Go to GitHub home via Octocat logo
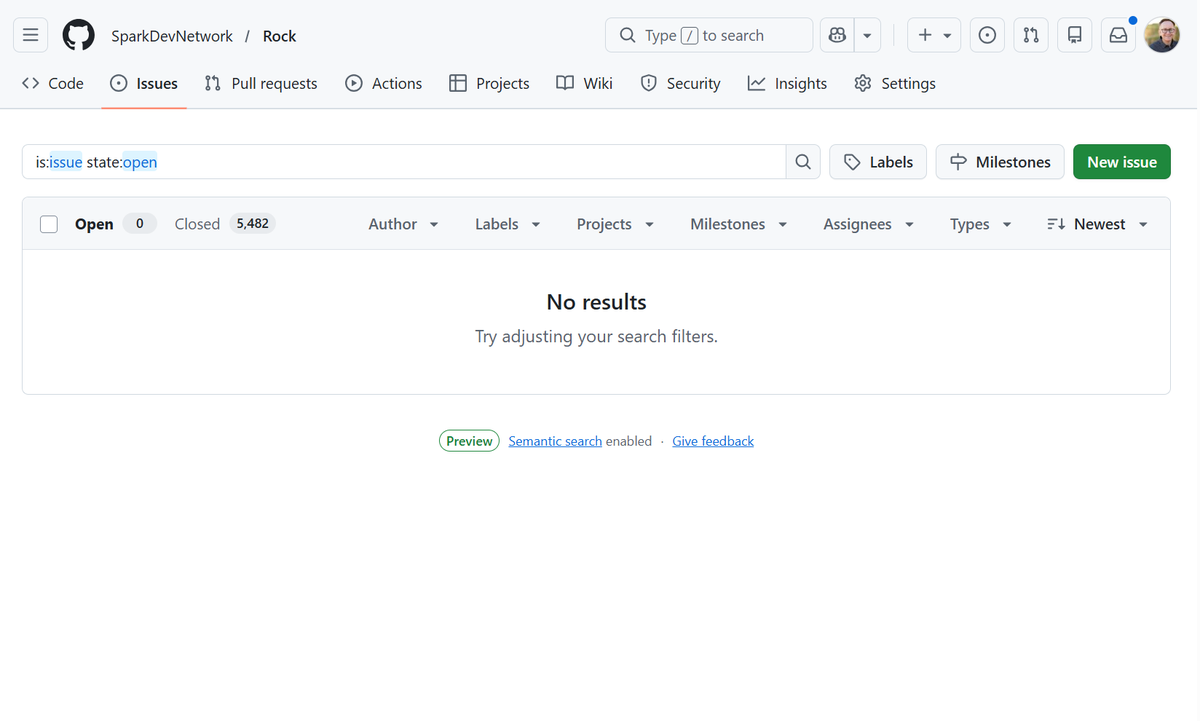Image resolution: width=1200 pixels, height=721 pixels. click(x=79, y=35)
